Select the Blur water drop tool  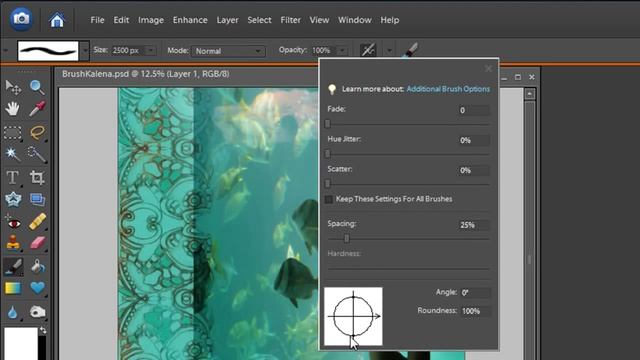[13, 312]
